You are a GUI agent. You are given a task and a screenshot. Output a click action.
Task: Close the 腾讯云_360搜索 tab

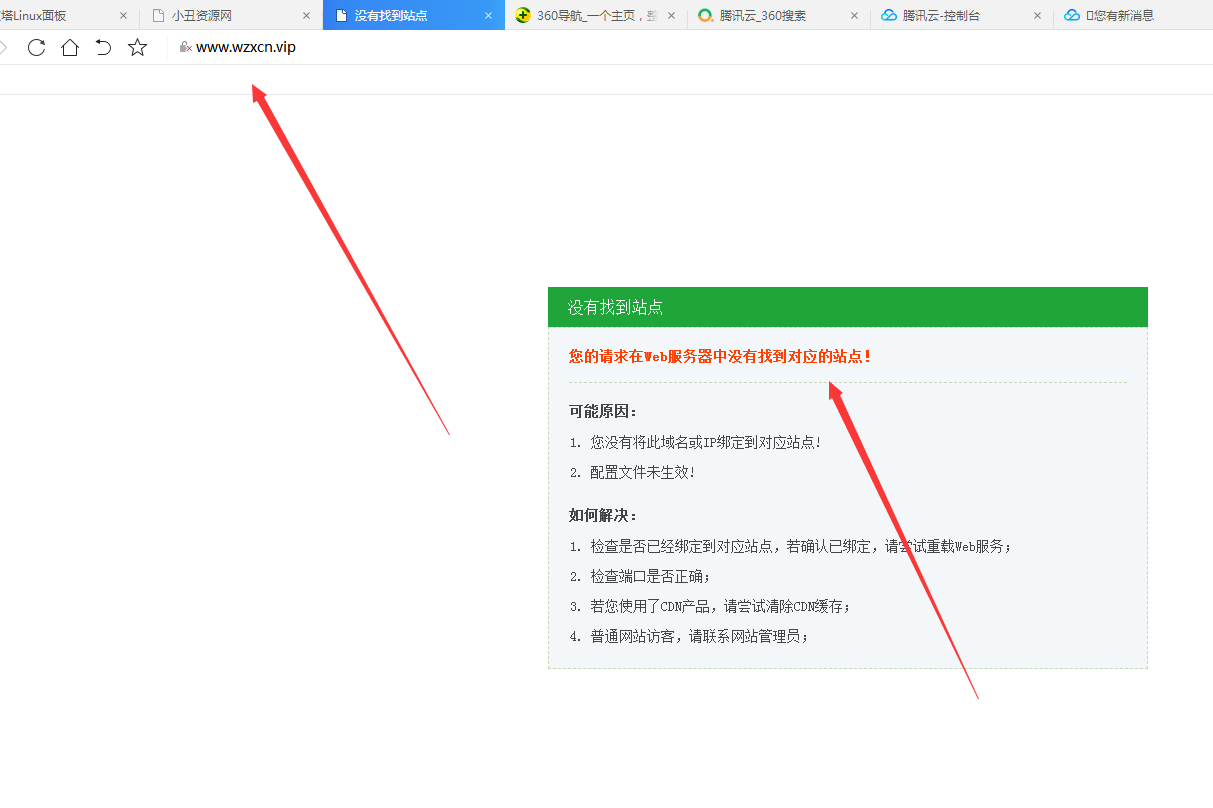[x=854, y=16]
